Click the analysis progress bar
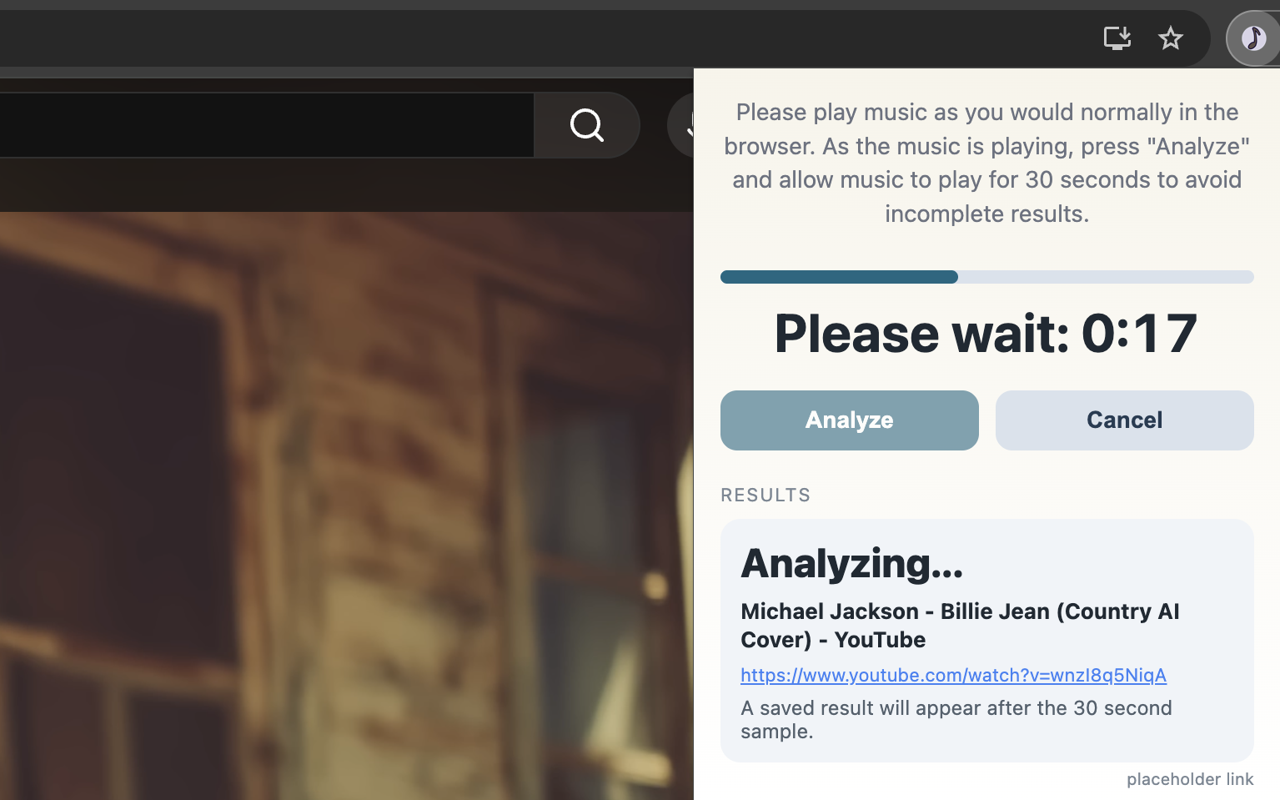This screenshot has height=800, width=1280. (987, 277)
